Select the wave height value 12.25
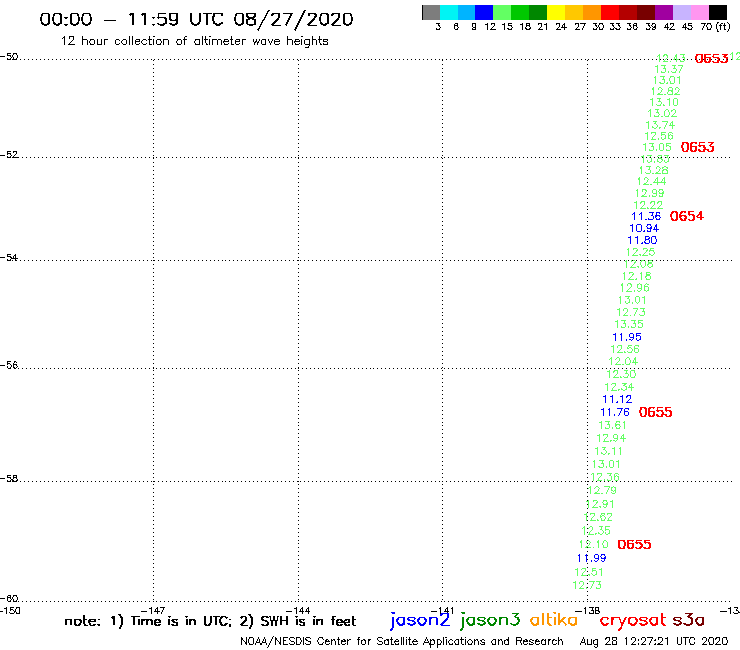The image size is (740, 650). (640, 252)
